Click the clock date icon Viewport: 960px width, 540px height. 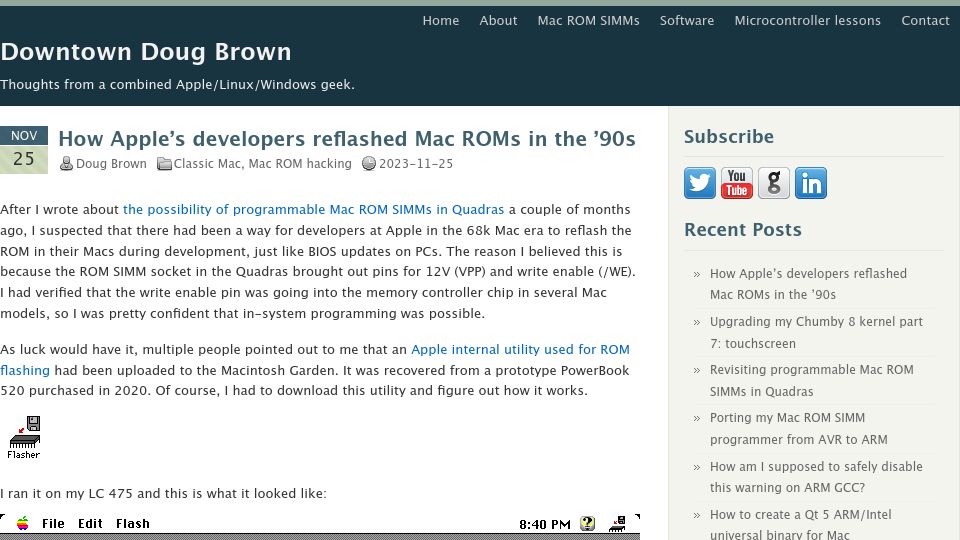tap(369, 163)
